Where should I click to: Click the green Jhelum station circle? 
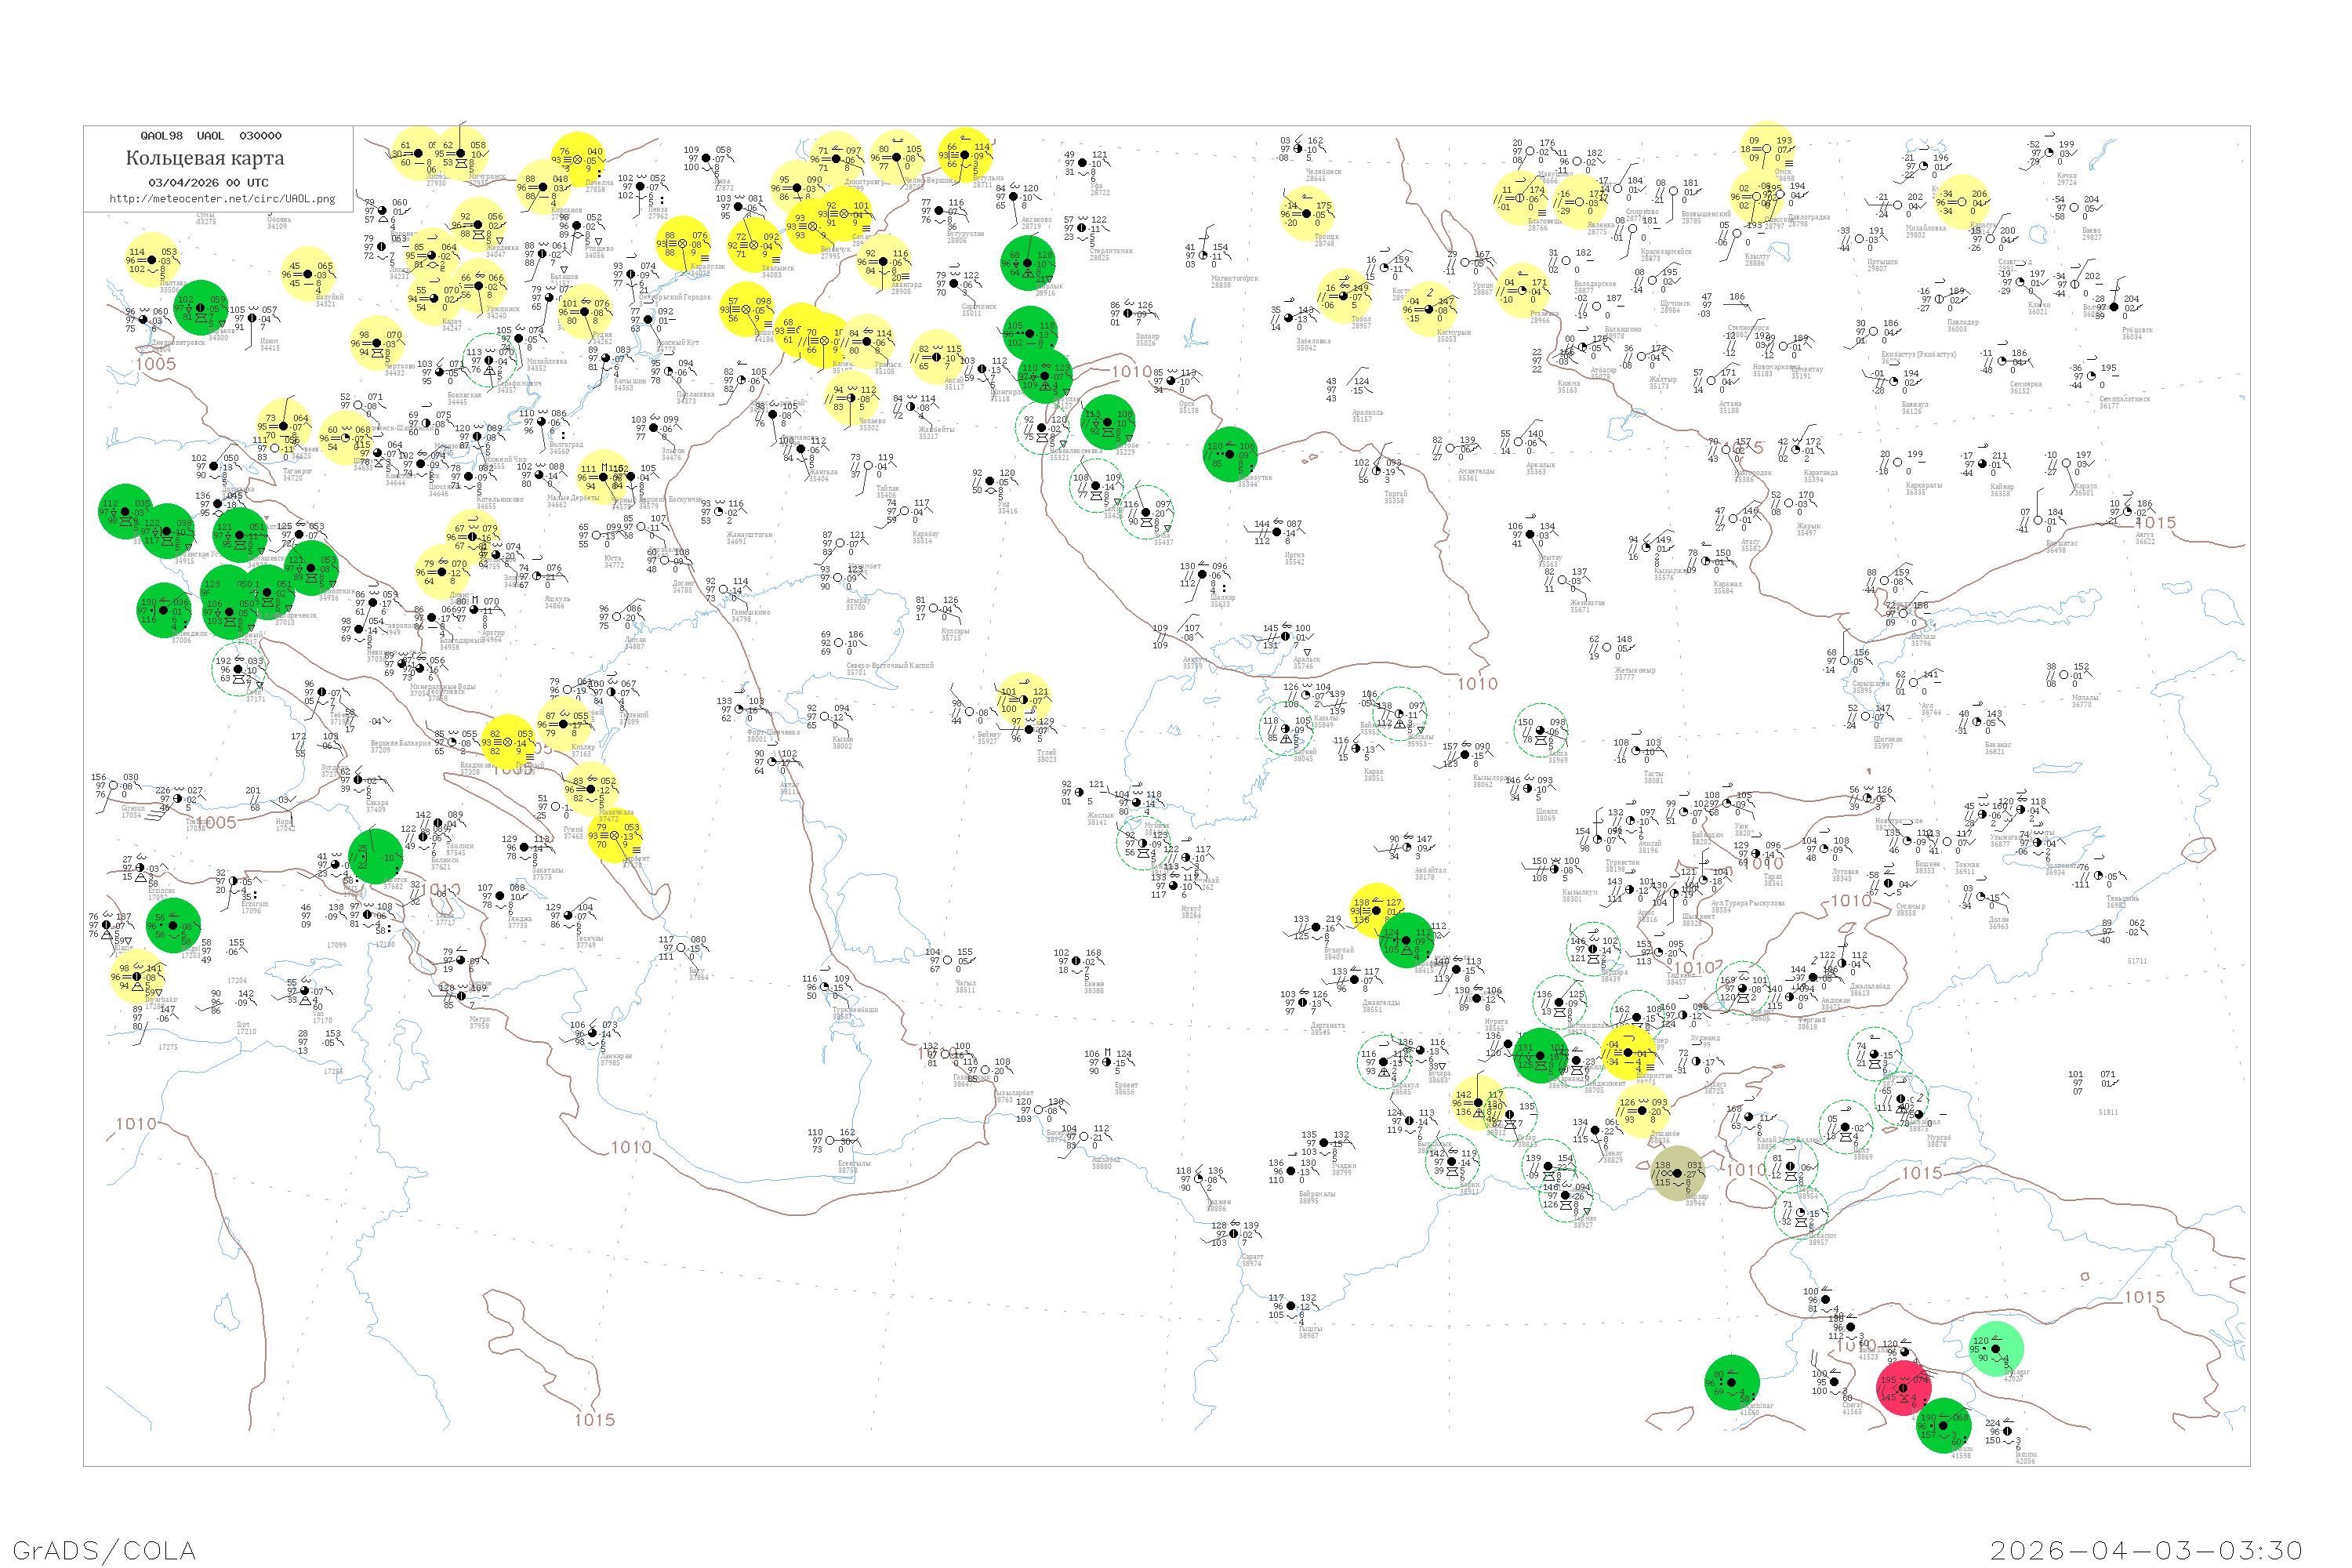1943,1426
